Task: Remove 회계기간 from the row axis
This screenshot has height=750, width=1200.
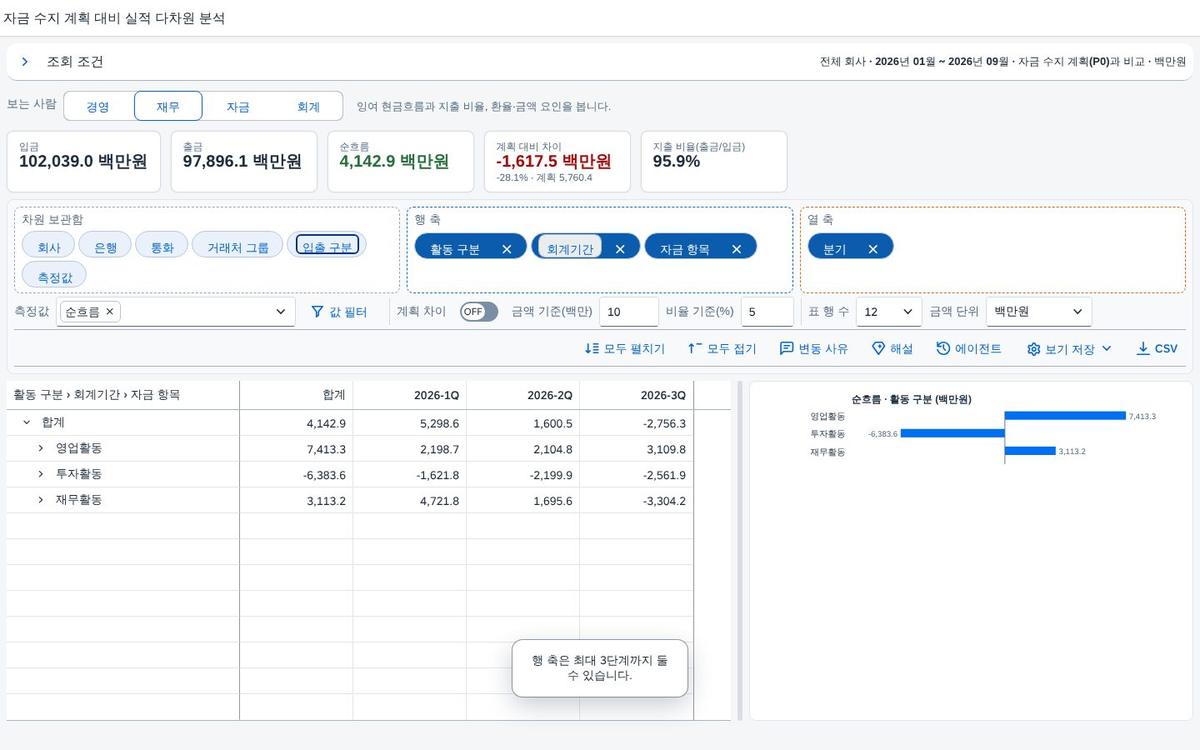Action: click(620, 249)
